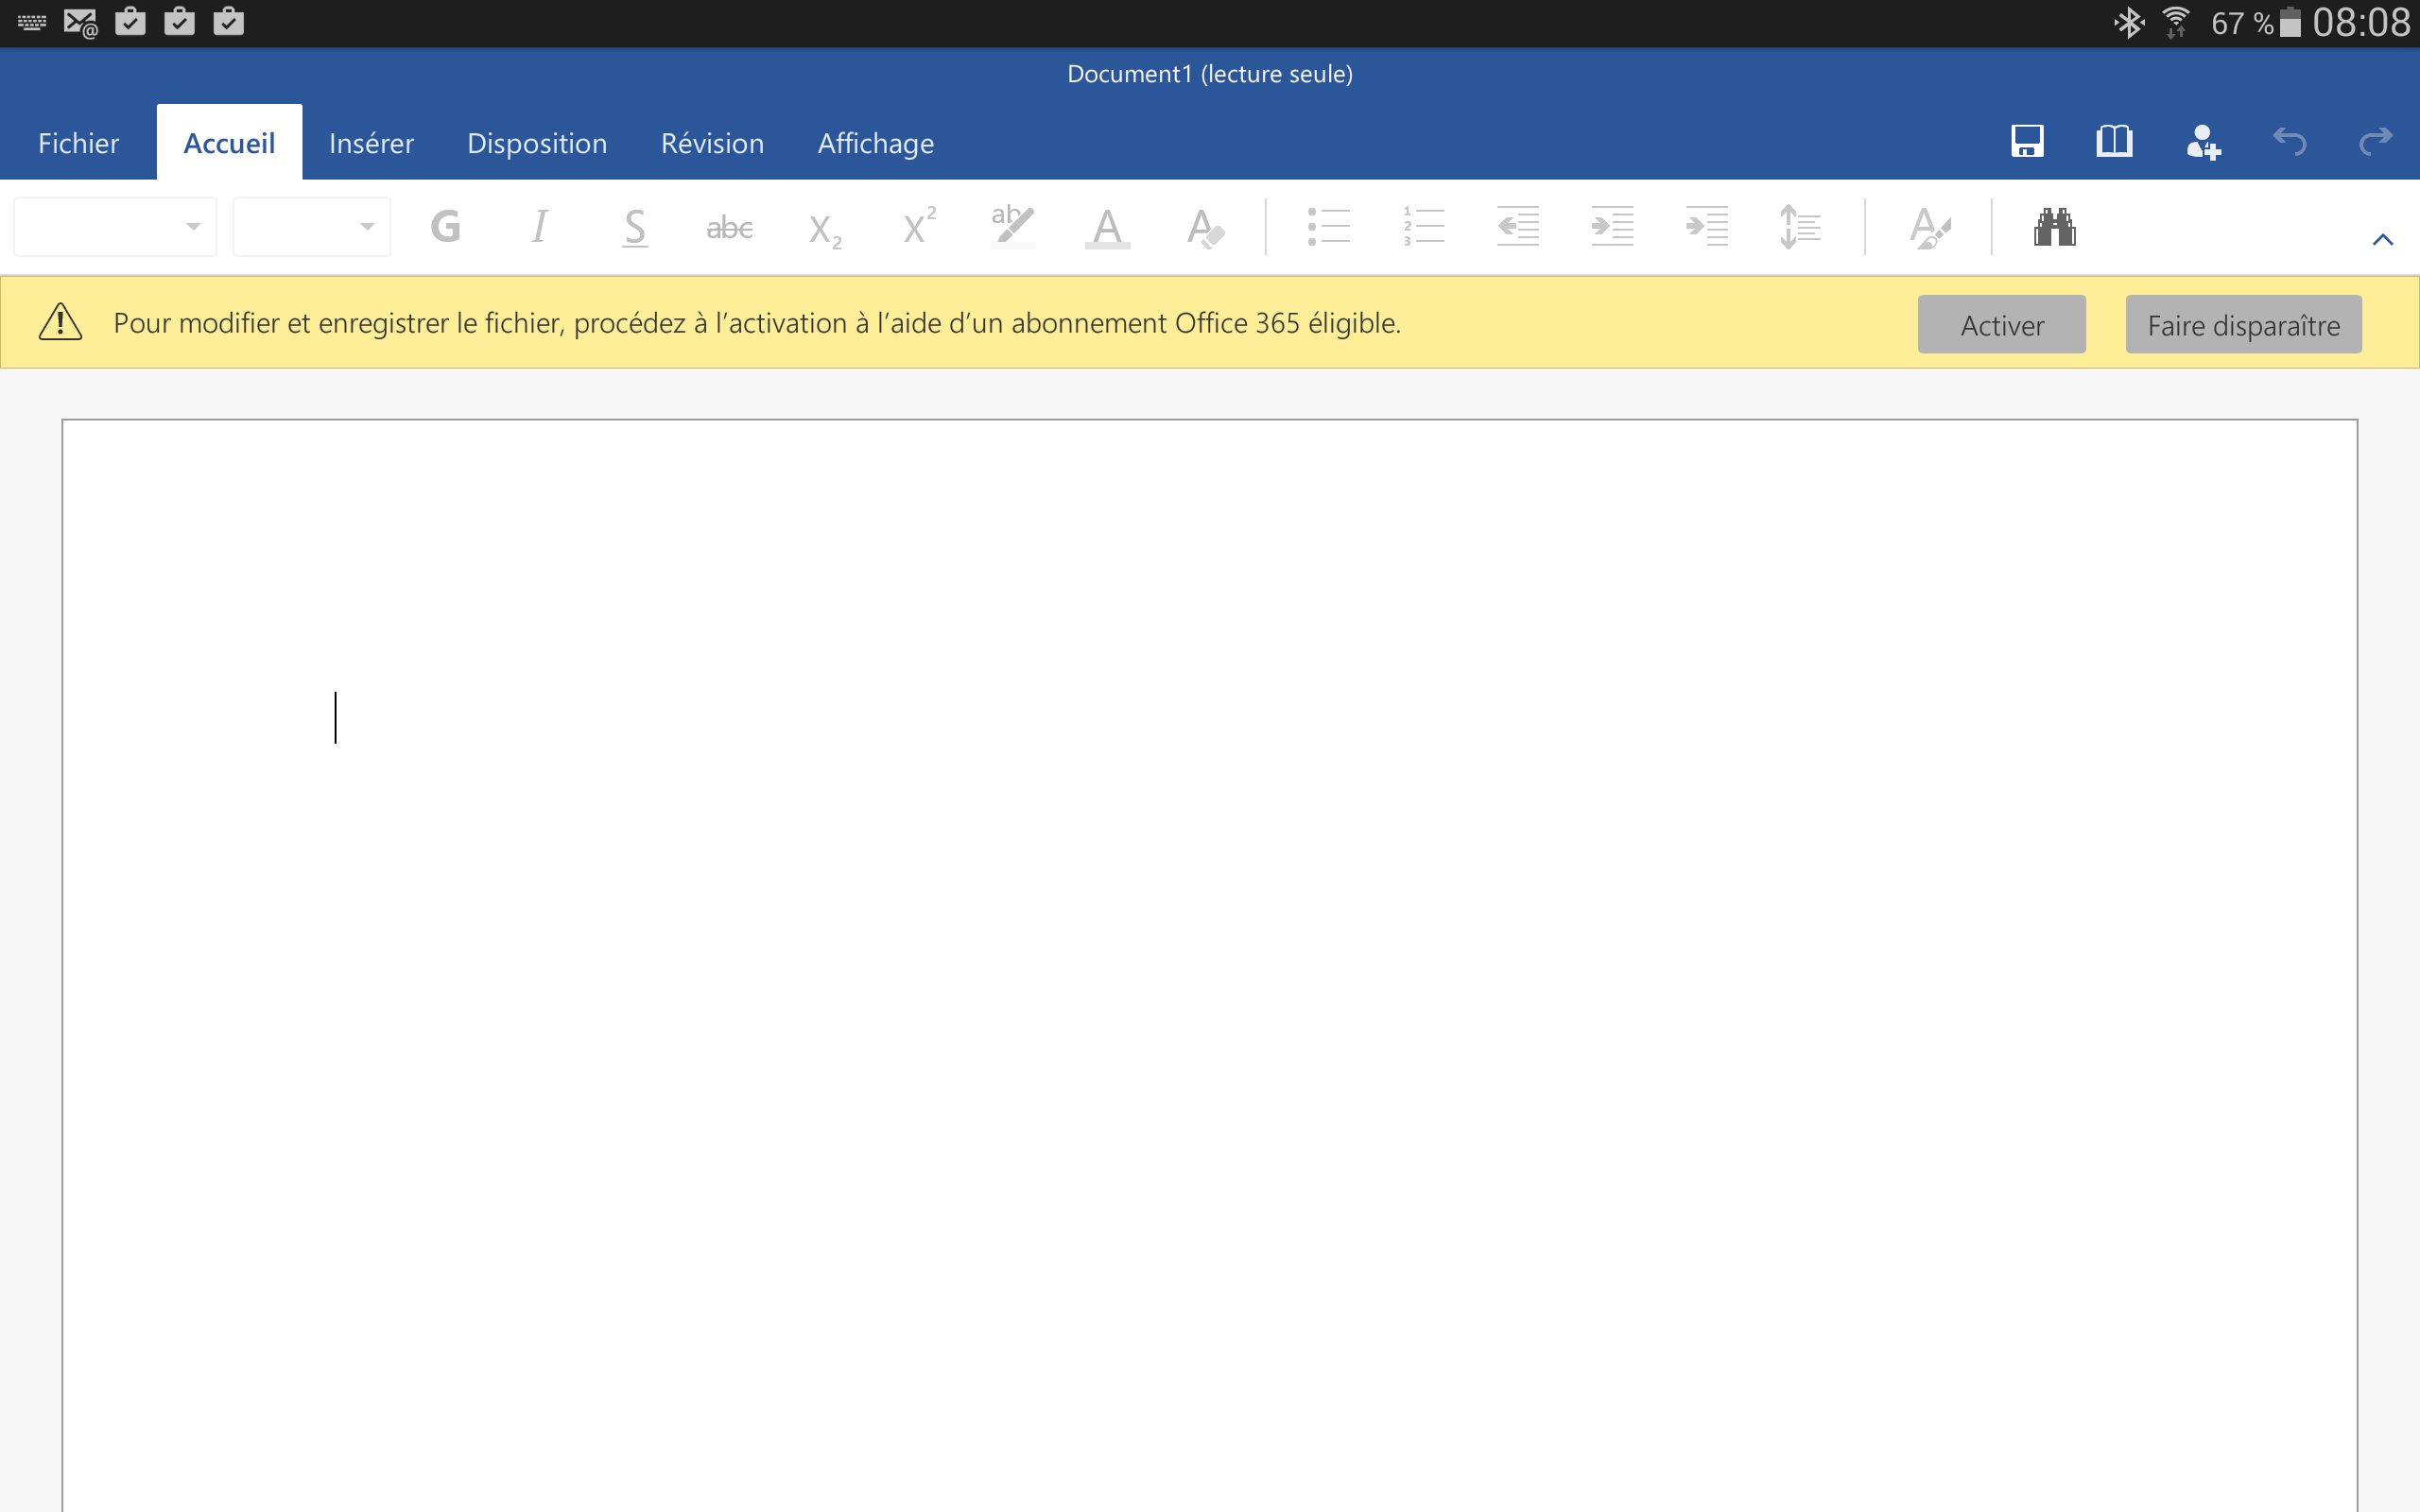Collapse the ribbon with chevron
The height and width of the screenshot is (1512, 2420).
click(2383, 239)
